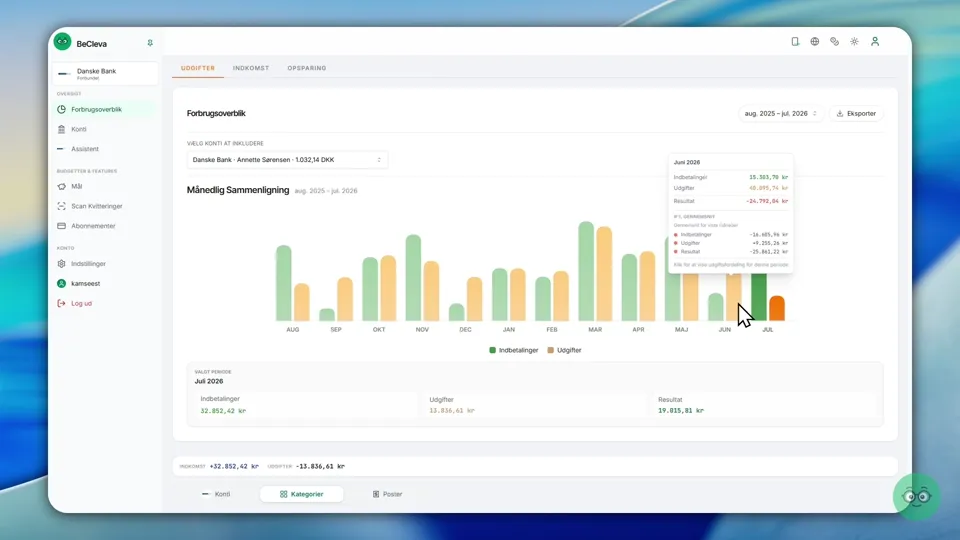Switch to the Indkomst tab

tap(251, 68)
